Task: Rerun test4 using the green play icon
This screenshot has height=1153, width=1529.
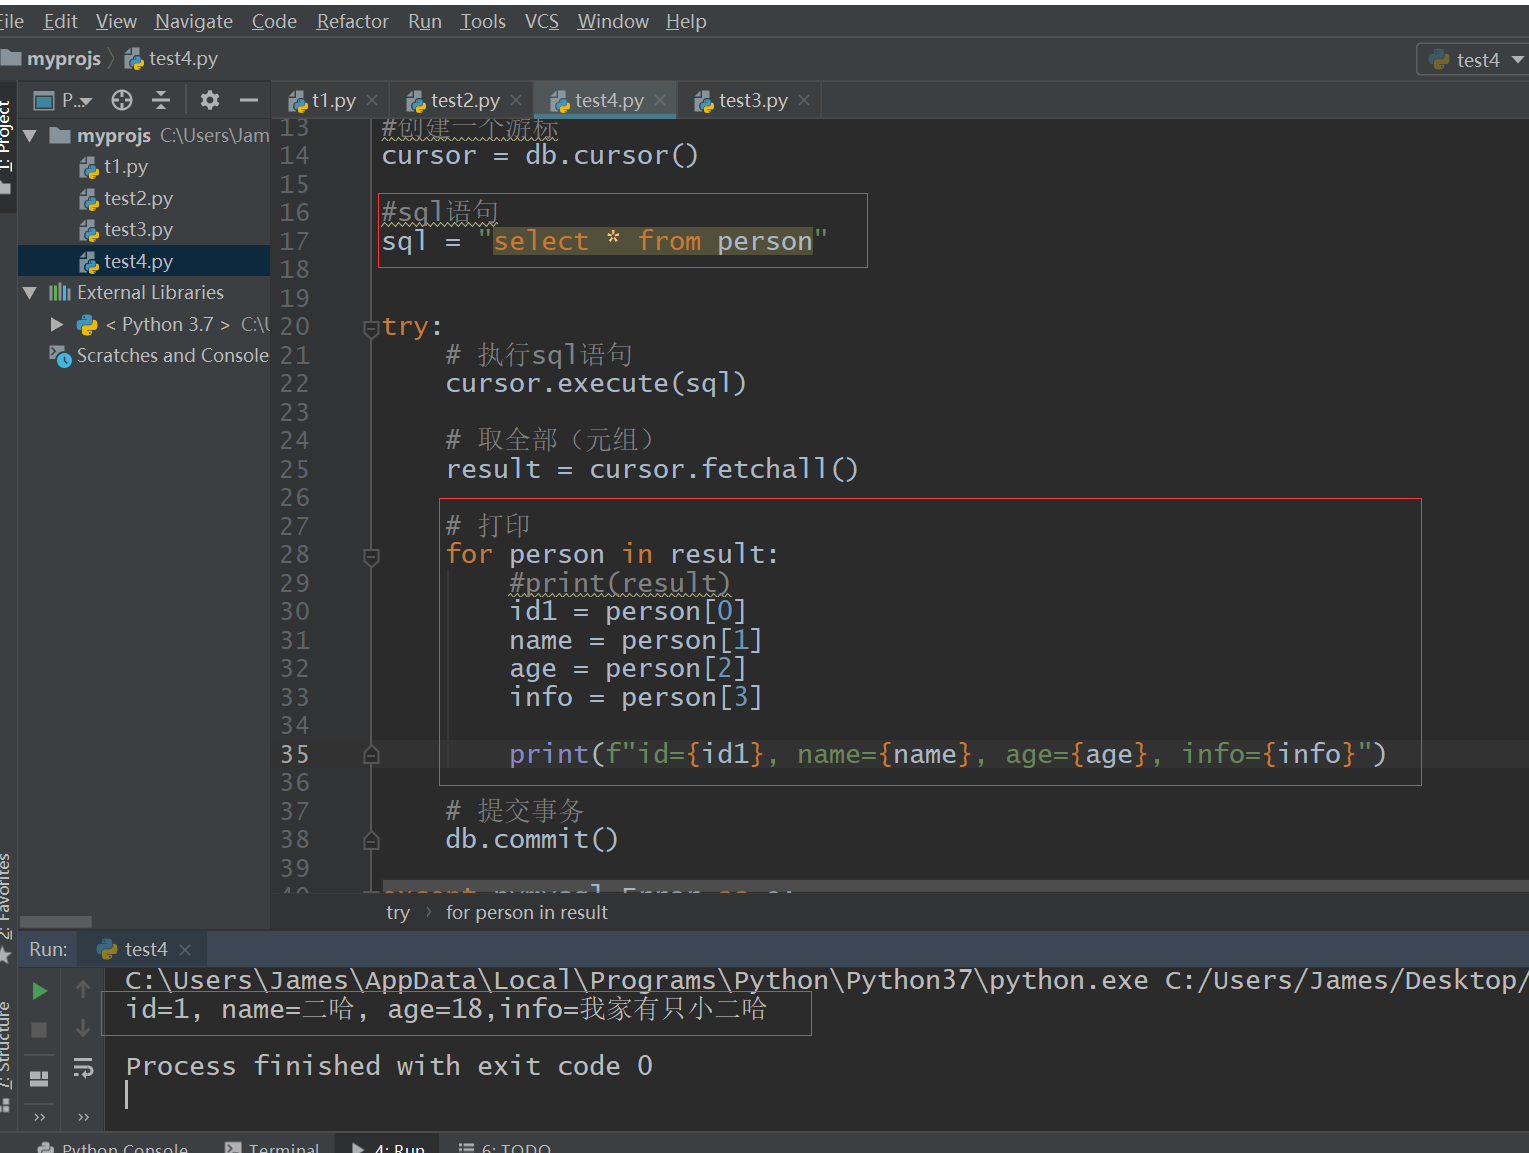Action: pyautogui.click(x=39, y=990)
